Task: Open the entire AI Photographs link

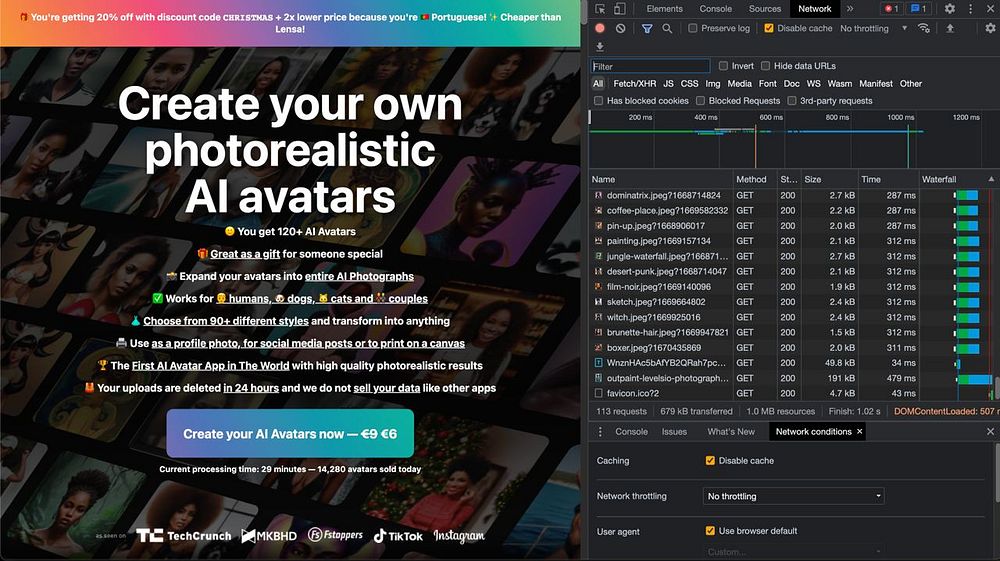Action: point(359,276)
